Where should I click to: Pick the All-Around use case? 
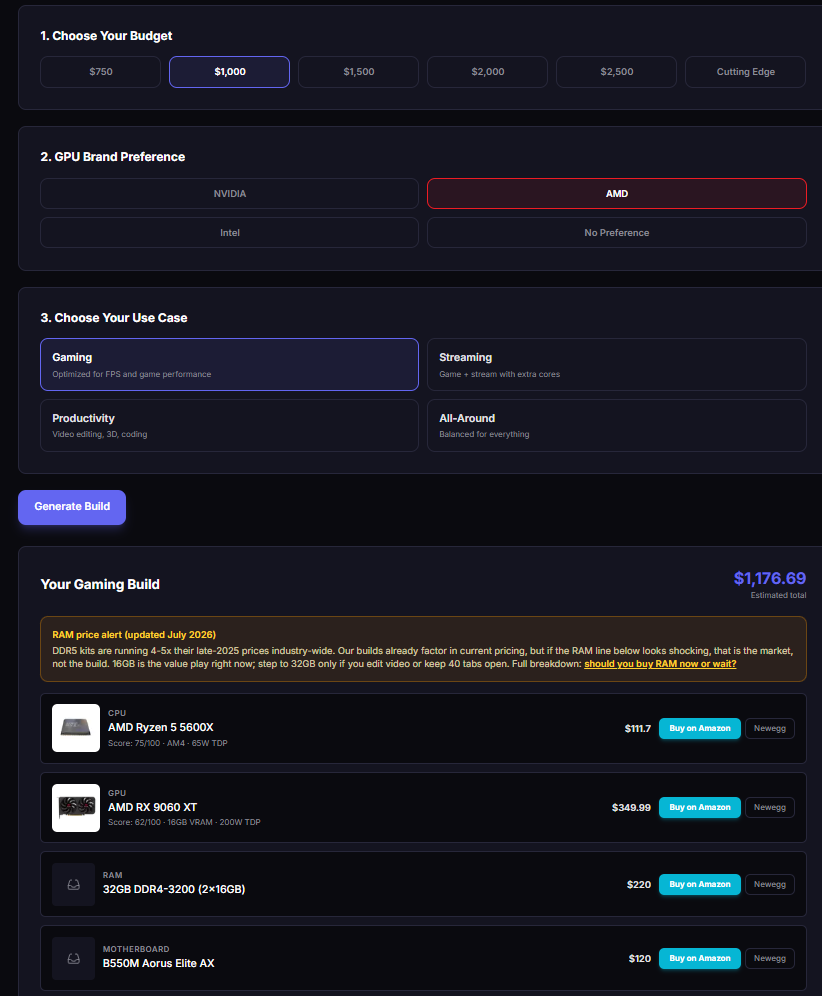coord(616,426)
